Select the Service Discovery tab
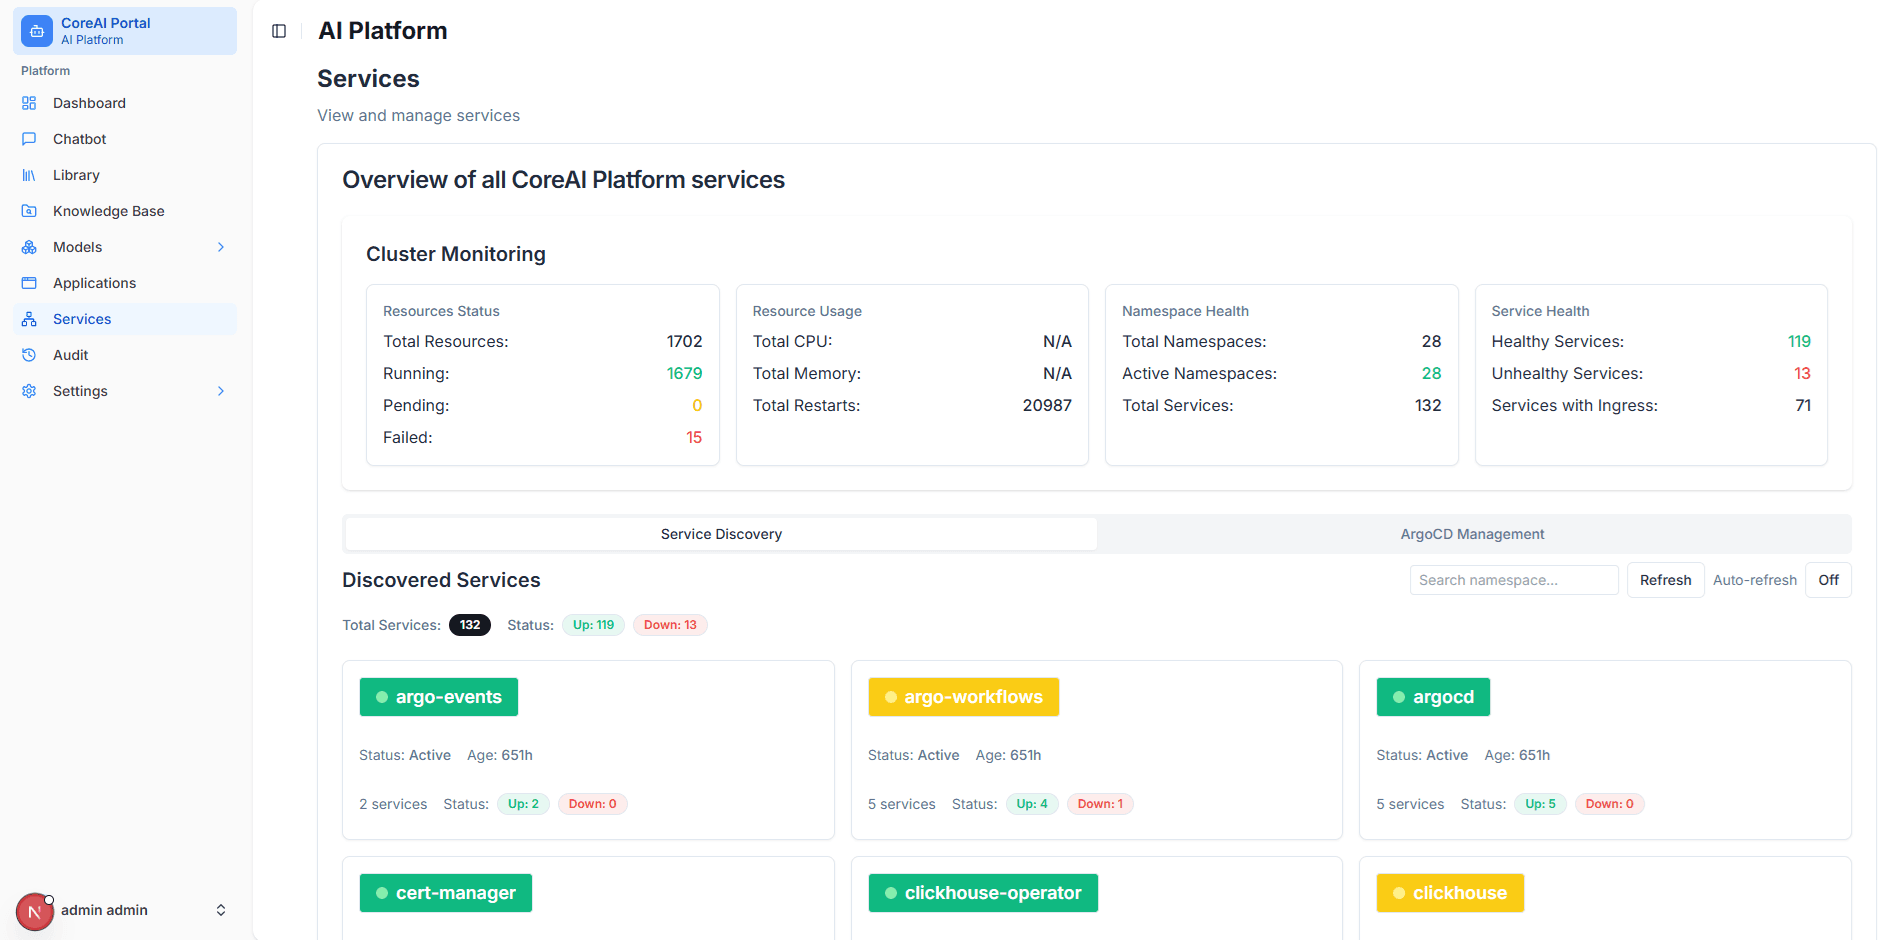 click(721, 534)
